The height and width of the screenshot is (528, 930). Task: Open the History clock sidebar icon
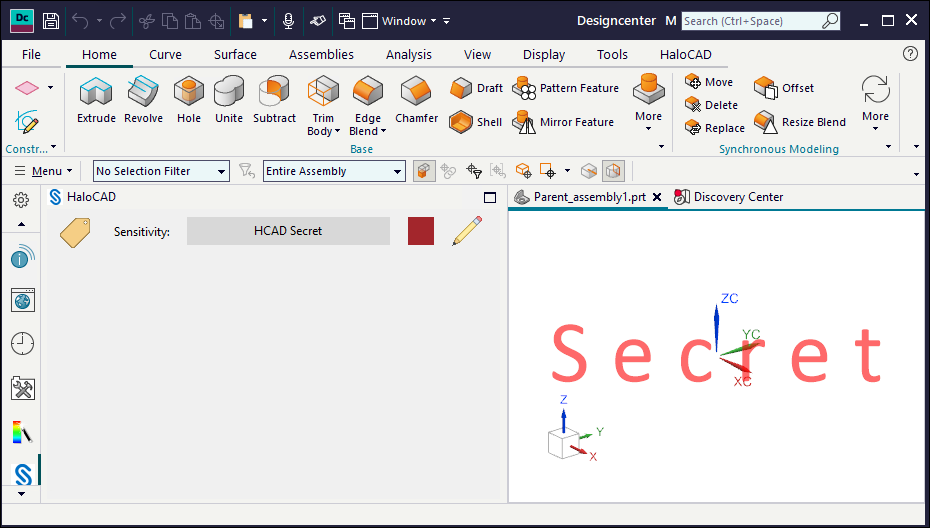(x=23, y=343)
